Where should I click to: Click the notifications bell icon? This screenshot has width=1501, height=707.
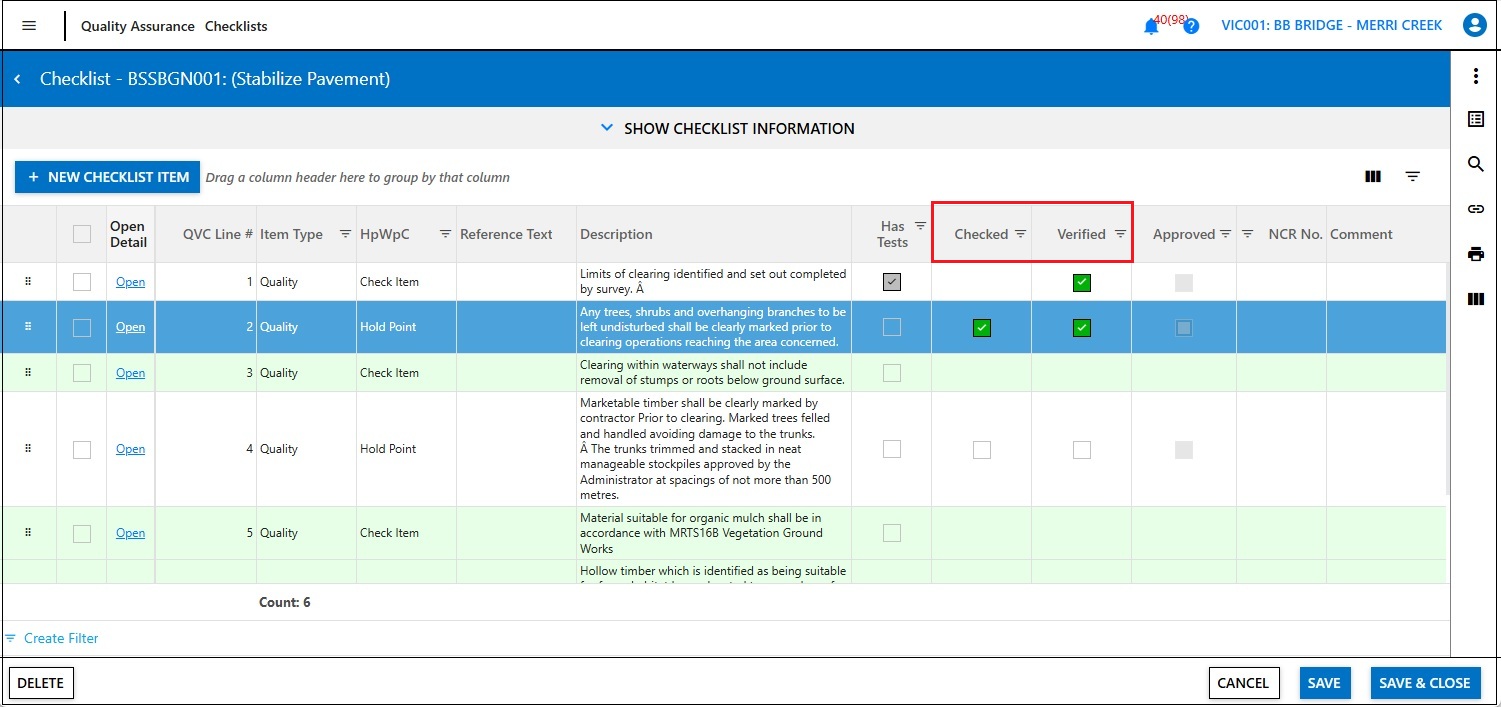click(1151, 27)
